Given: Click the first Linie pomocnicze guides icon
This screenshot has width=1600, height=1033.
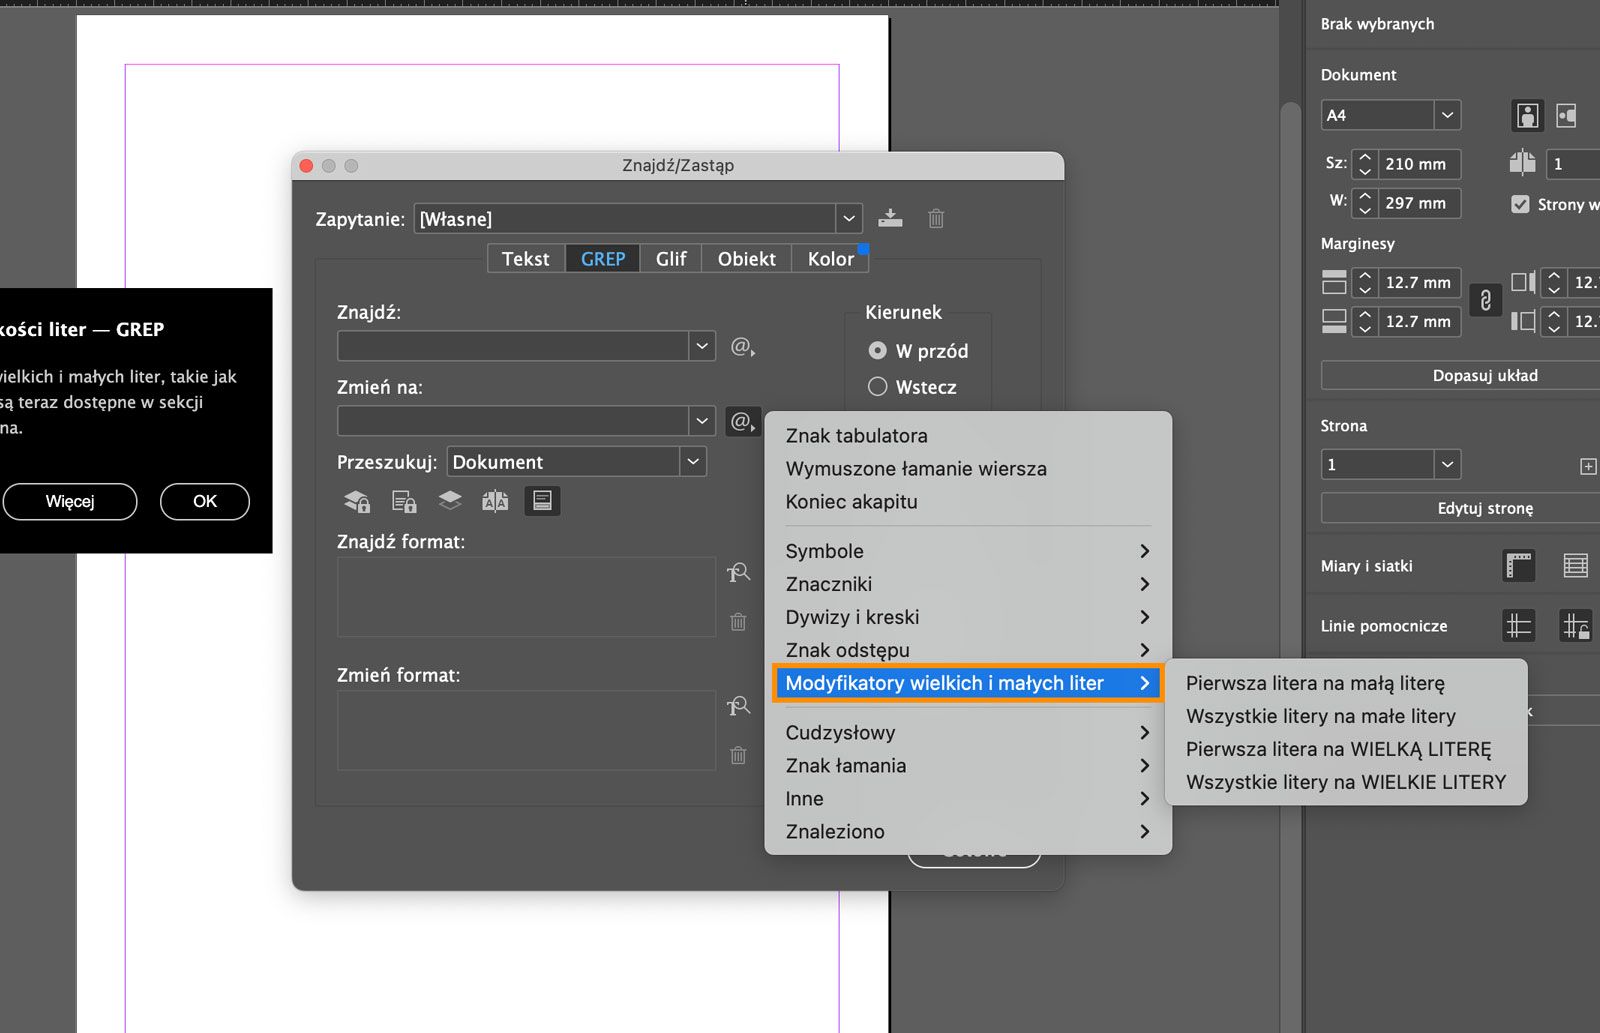Looking at the screenshot, I should click(x=1519, y=626).
